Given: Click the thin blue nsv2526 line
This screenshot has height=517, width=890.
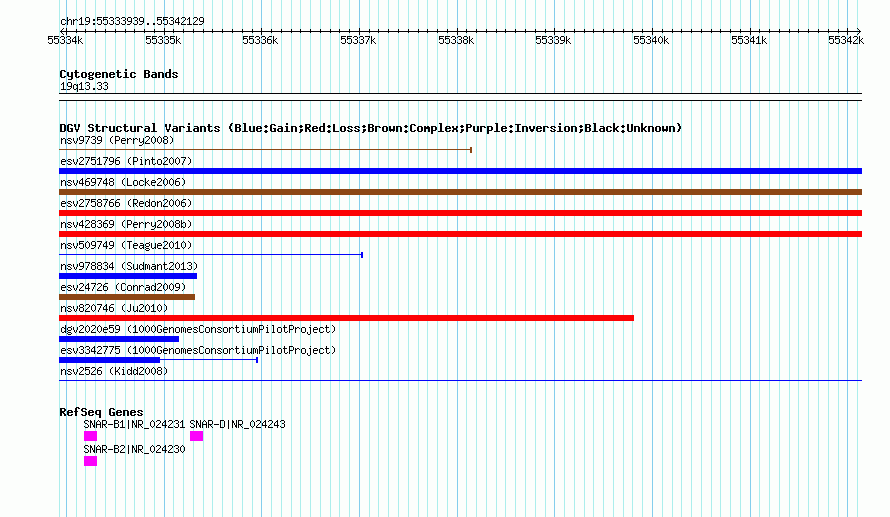Looking at the screenshot, I should (460, 380).
